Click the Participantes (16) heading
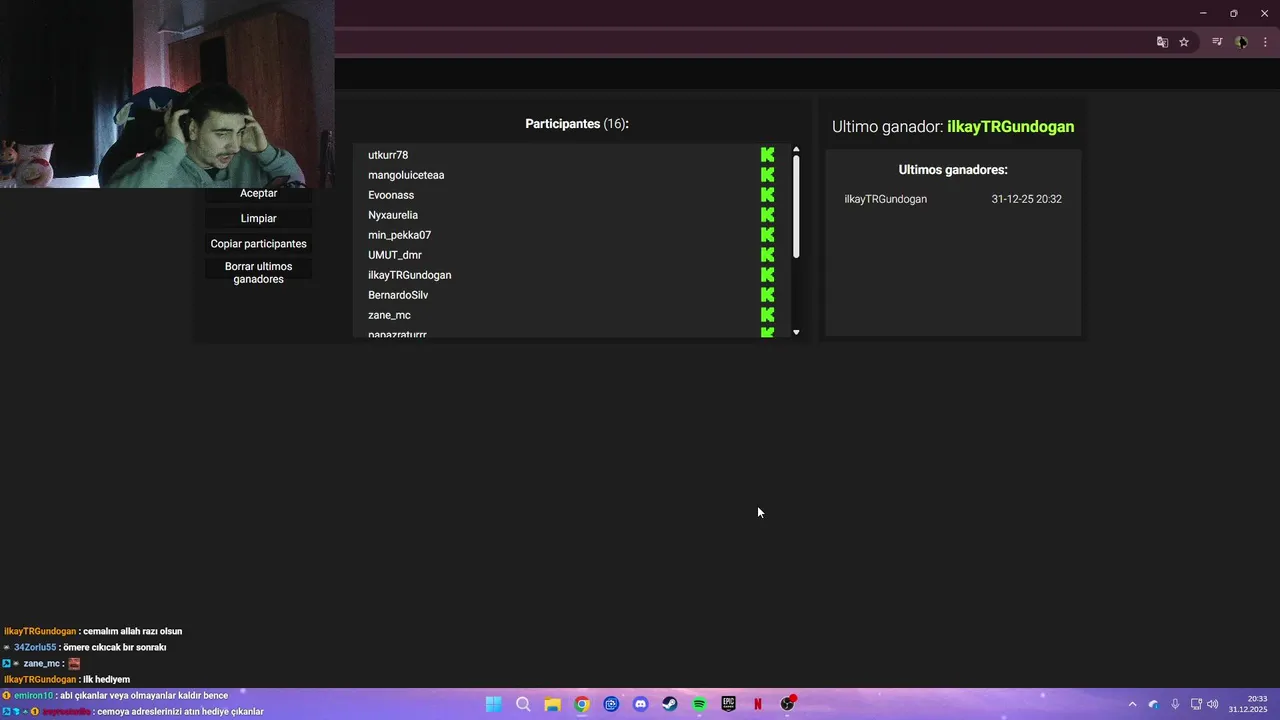The height and width of the screenshot is (720, 1280). pos(577,124)
